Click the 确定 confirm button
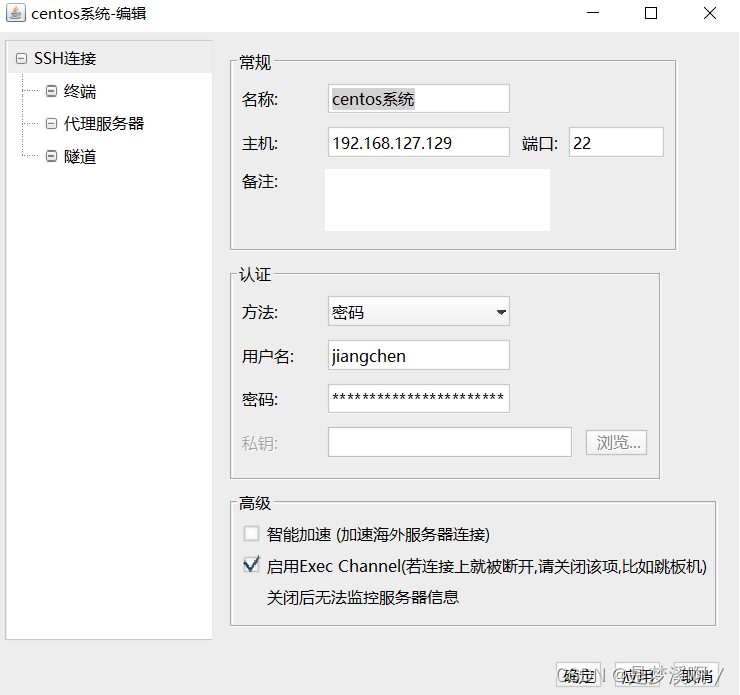Image resolution: width=740 pixels, height=695 pixels. (579, 675)
